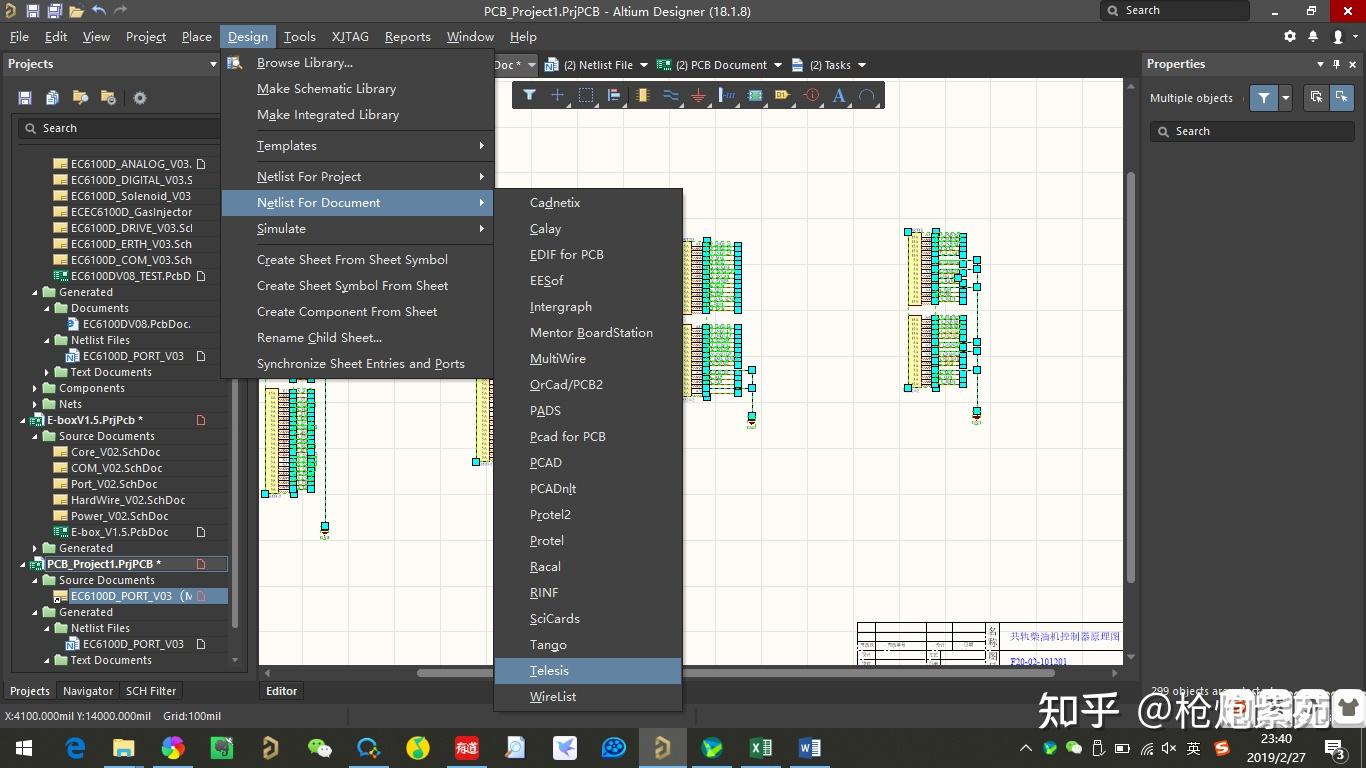Pin the Properties panel

1335,64
